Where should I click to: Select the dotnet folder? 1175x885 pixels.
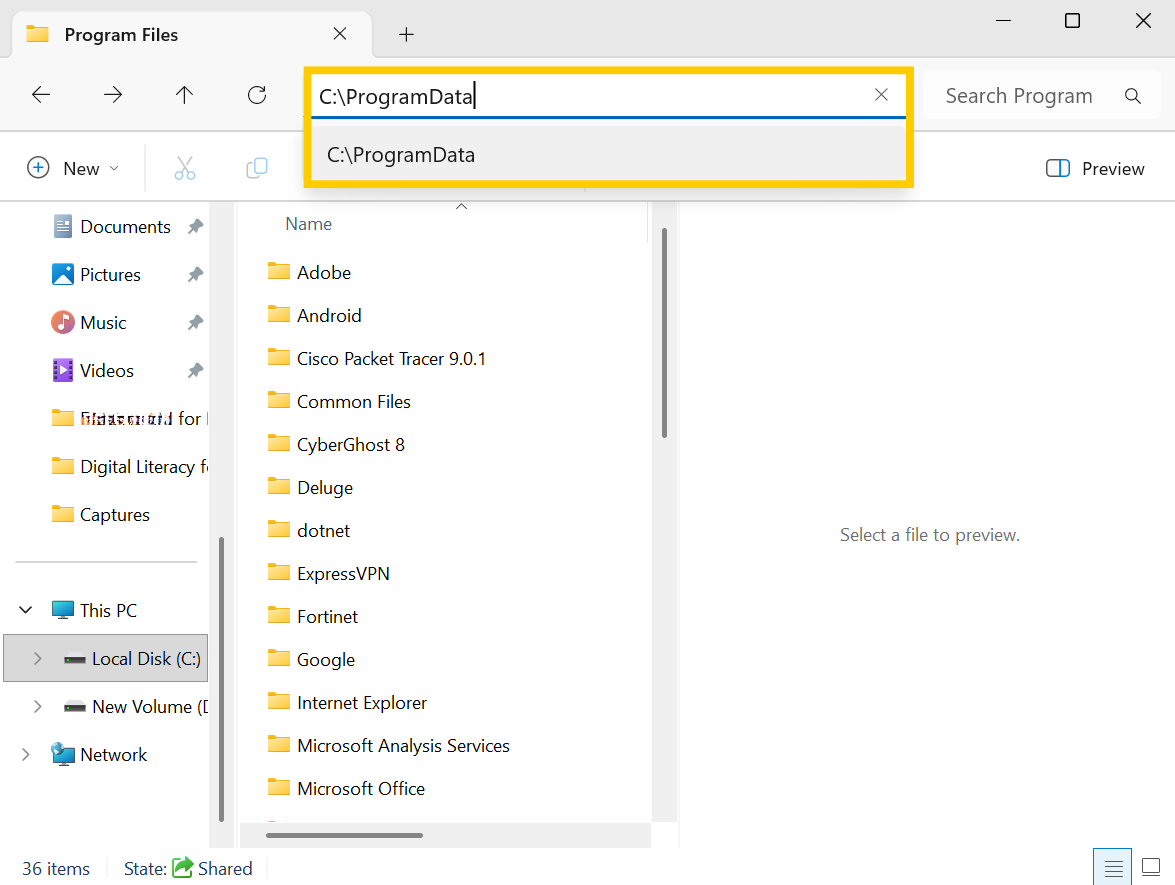point(309,531)
